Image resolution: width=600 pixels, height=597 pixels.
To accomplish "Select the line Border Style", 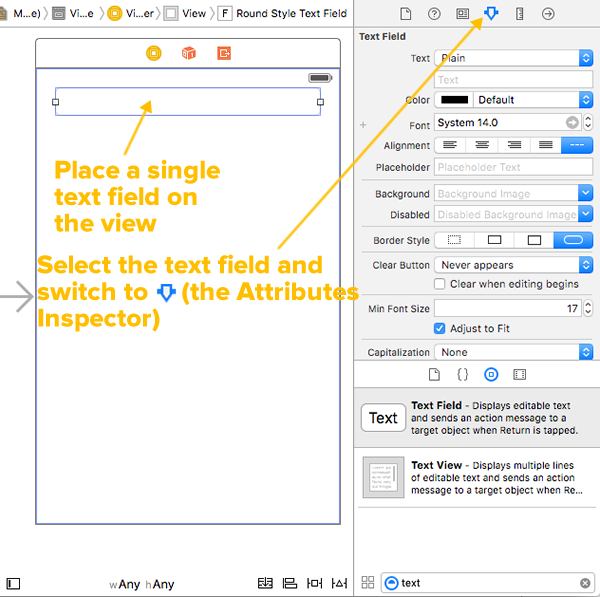I will (x=494, y=240).
